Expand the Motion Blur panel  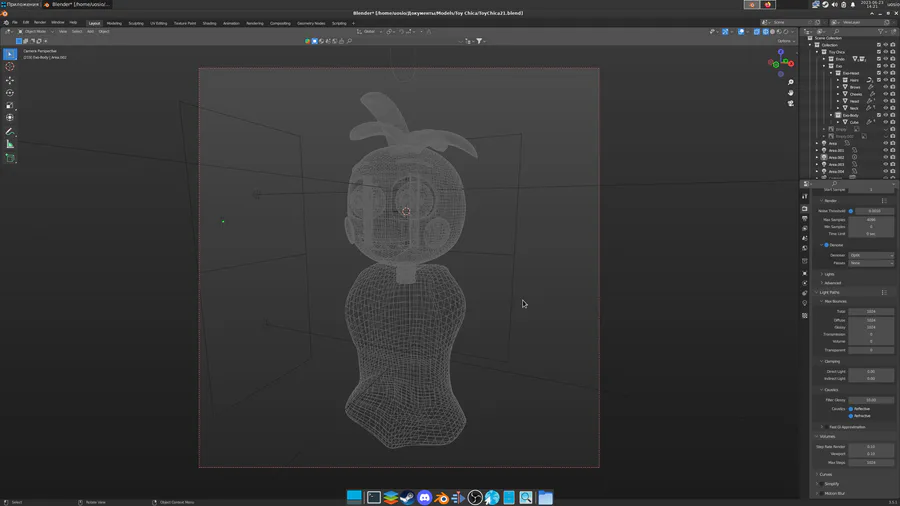click(x=832, y=493)
